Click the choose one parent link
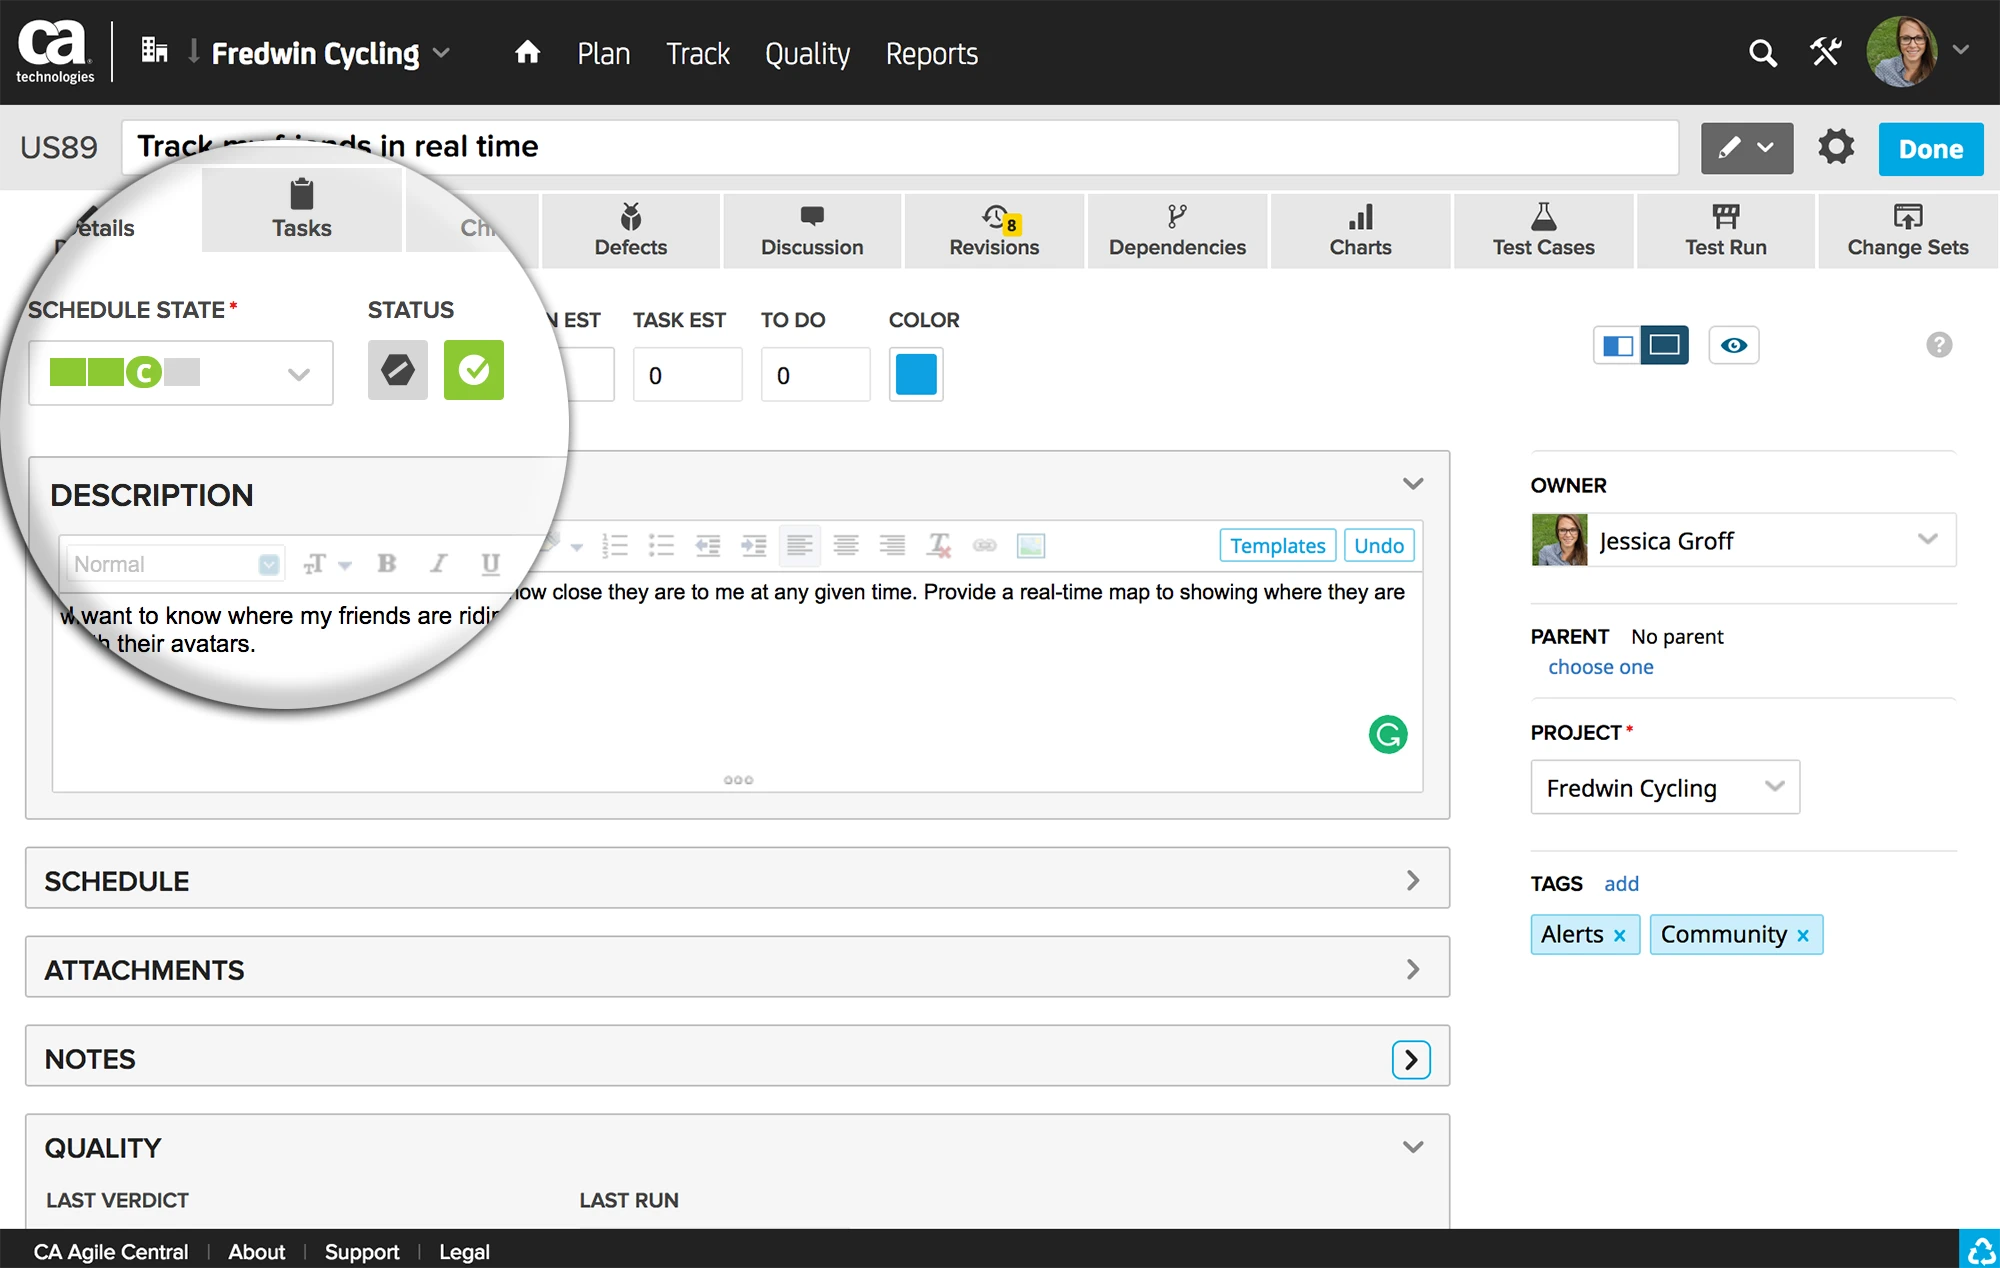Screen dimensions: 2000x1268 coord(1600,667)
